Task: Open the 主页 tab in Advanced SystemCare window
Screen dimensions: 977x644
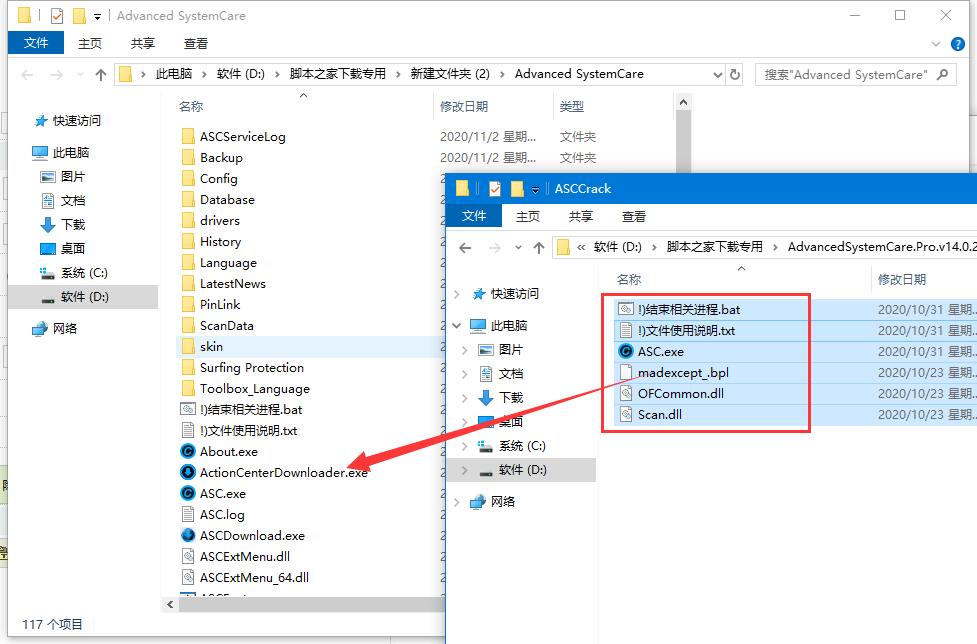Action: click(x=90, y=43)
